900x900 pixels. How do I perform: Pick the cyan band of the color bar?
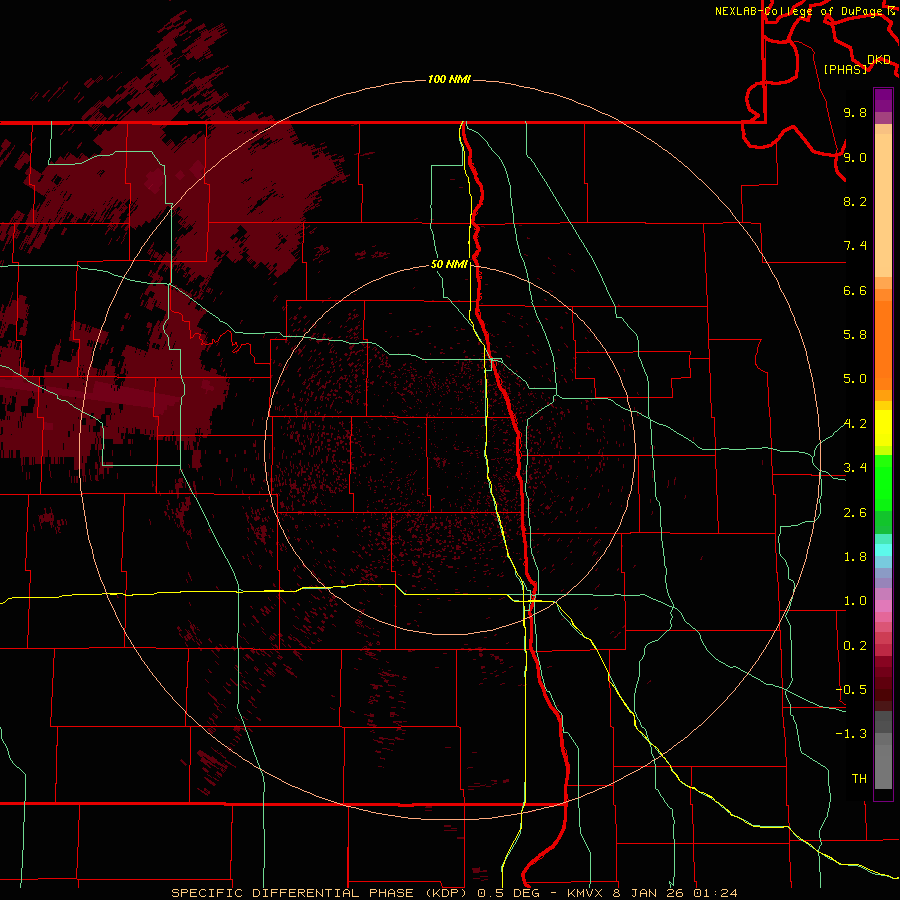tap(883, 549)
